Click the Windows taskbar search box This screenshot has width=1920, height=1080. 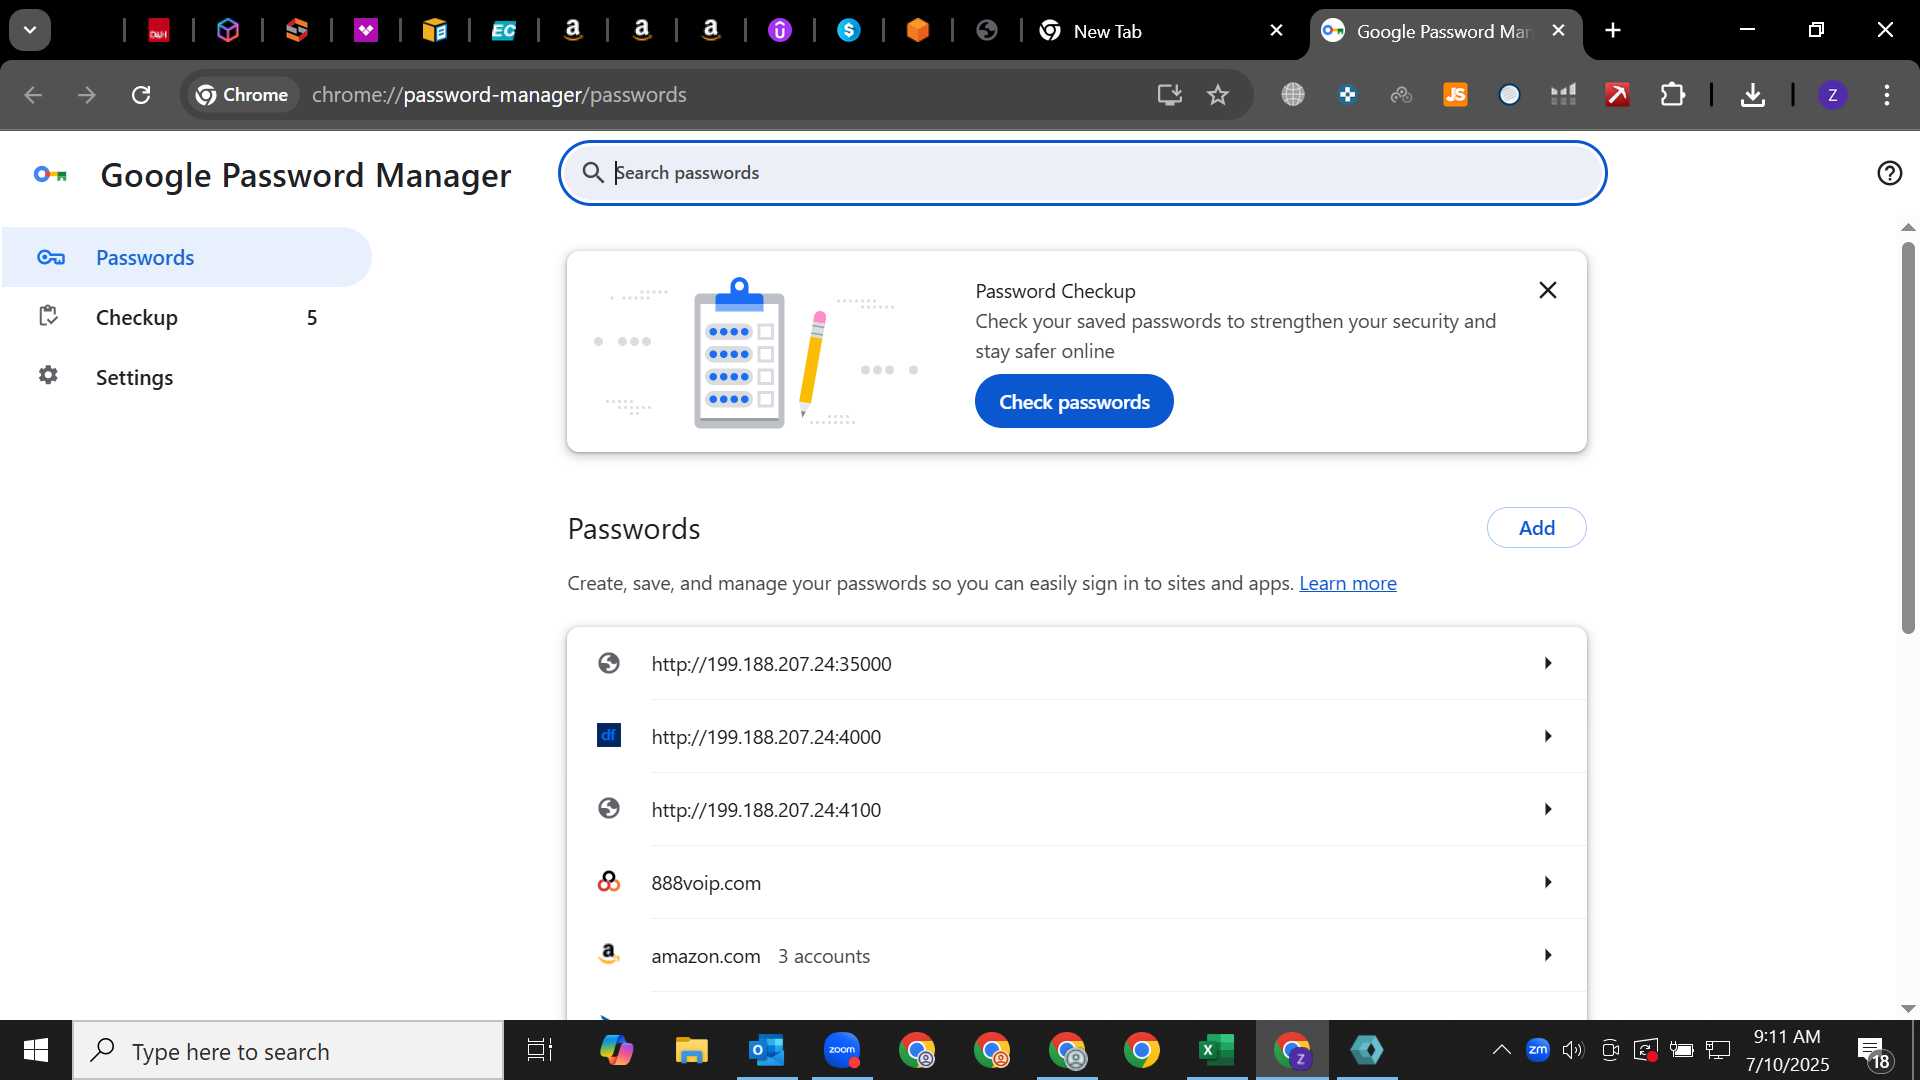pyautogui.click(x=288, y=1051)
